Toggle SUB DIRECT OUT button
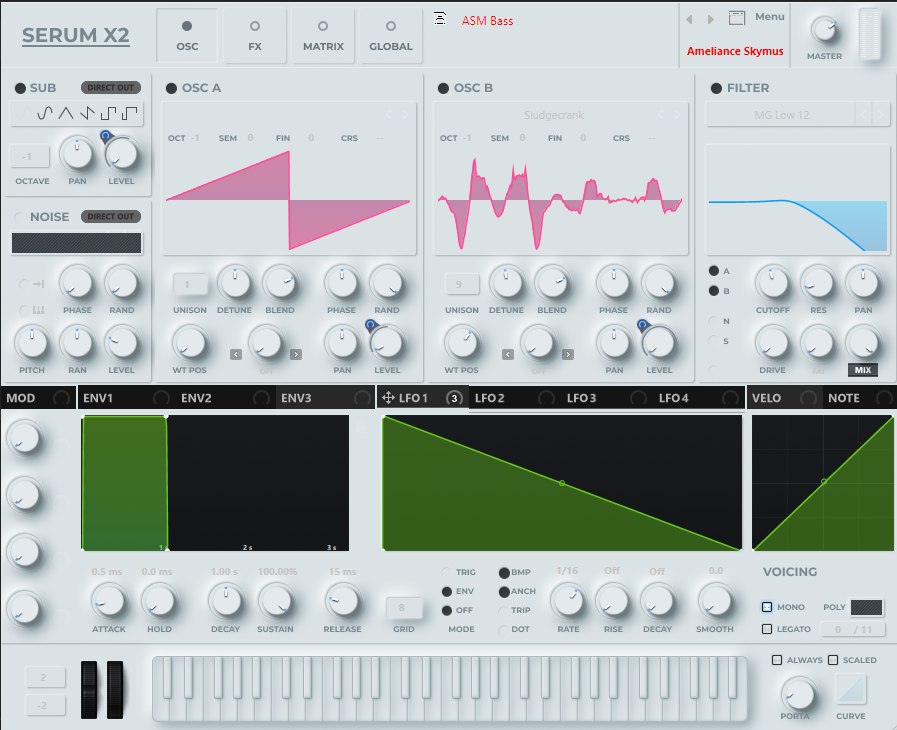Screen dimensions: 897x730 [x=110, y=88]
